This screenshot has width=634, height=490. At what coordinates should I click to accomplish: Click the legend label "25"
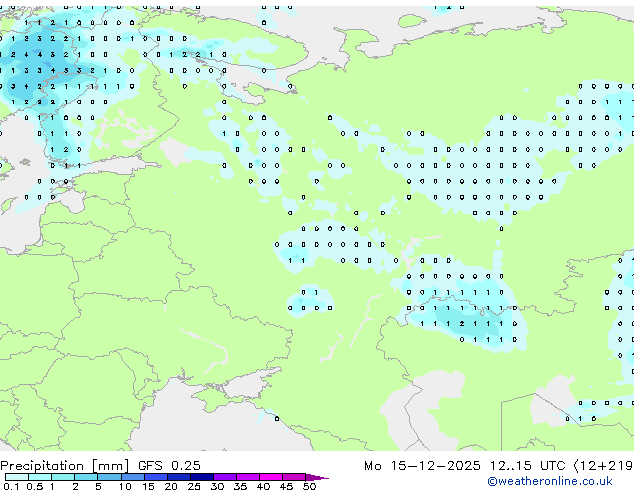pyautogui.click(x=194, y=486)
